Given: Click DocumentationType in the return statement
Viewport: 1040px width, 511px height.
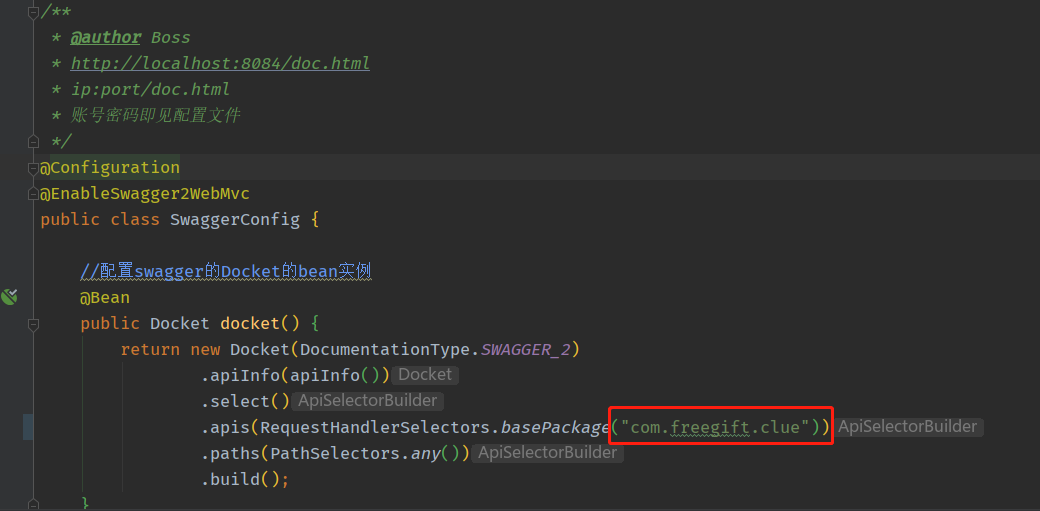Looking at the screenshot, I should 385,349.
